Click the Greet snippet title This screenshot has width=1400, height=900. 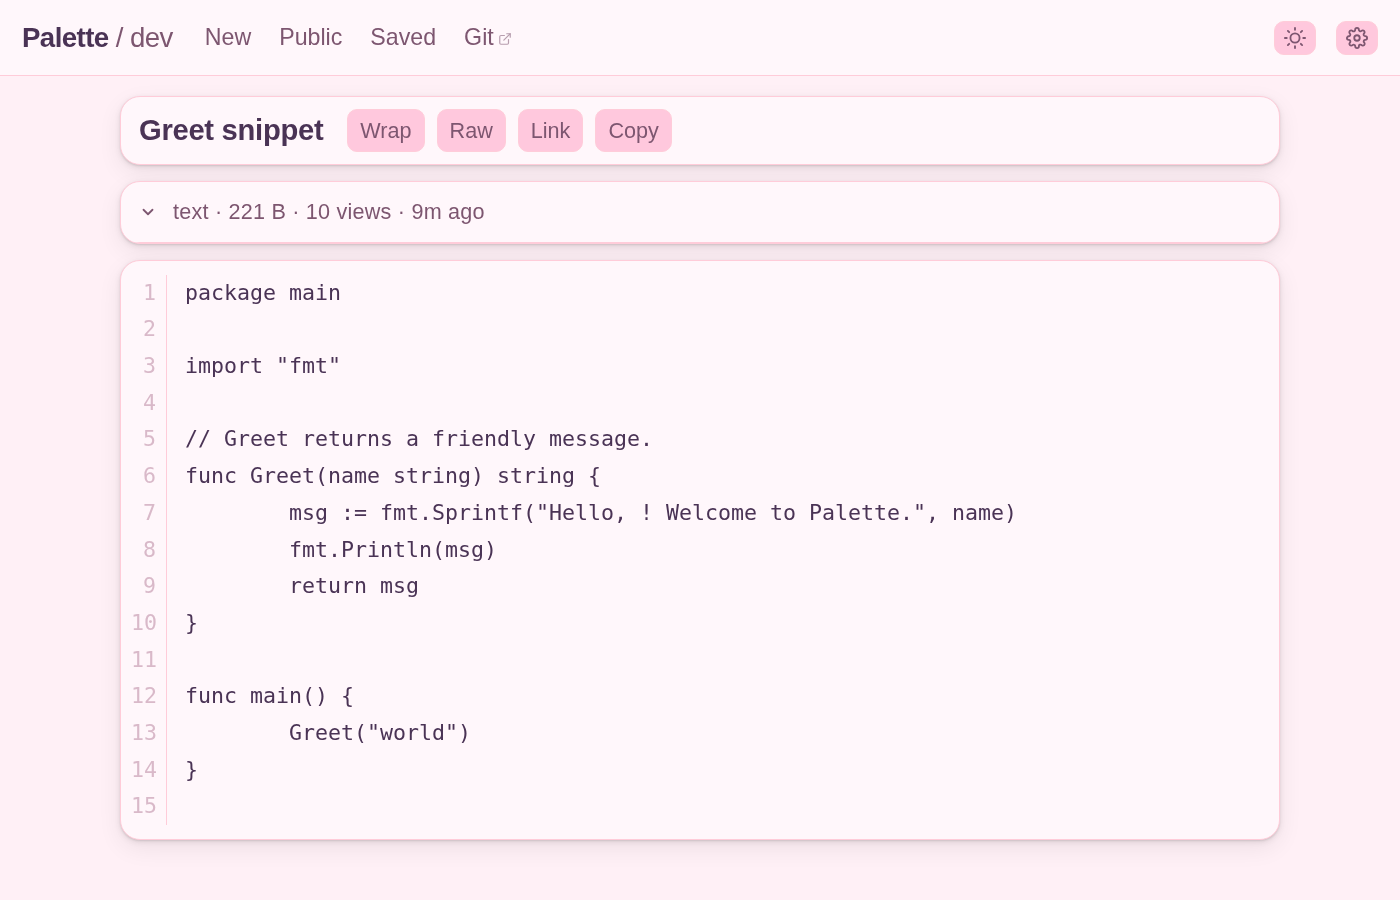231,130
